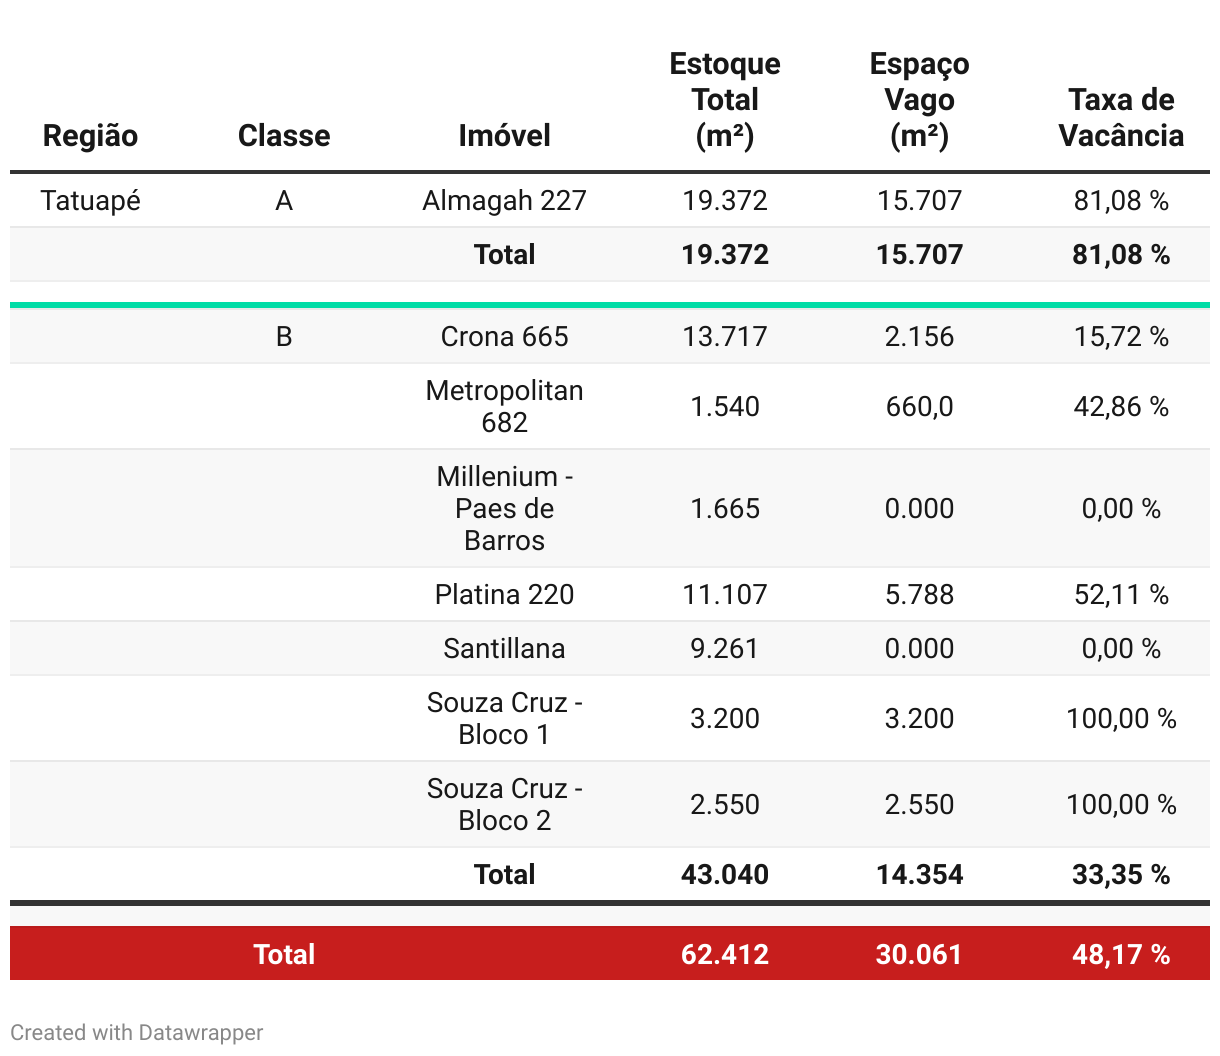Select the Metropolitan 682 row
The width and height of the screenshot is (1220, 1056).
pos(504,406)
